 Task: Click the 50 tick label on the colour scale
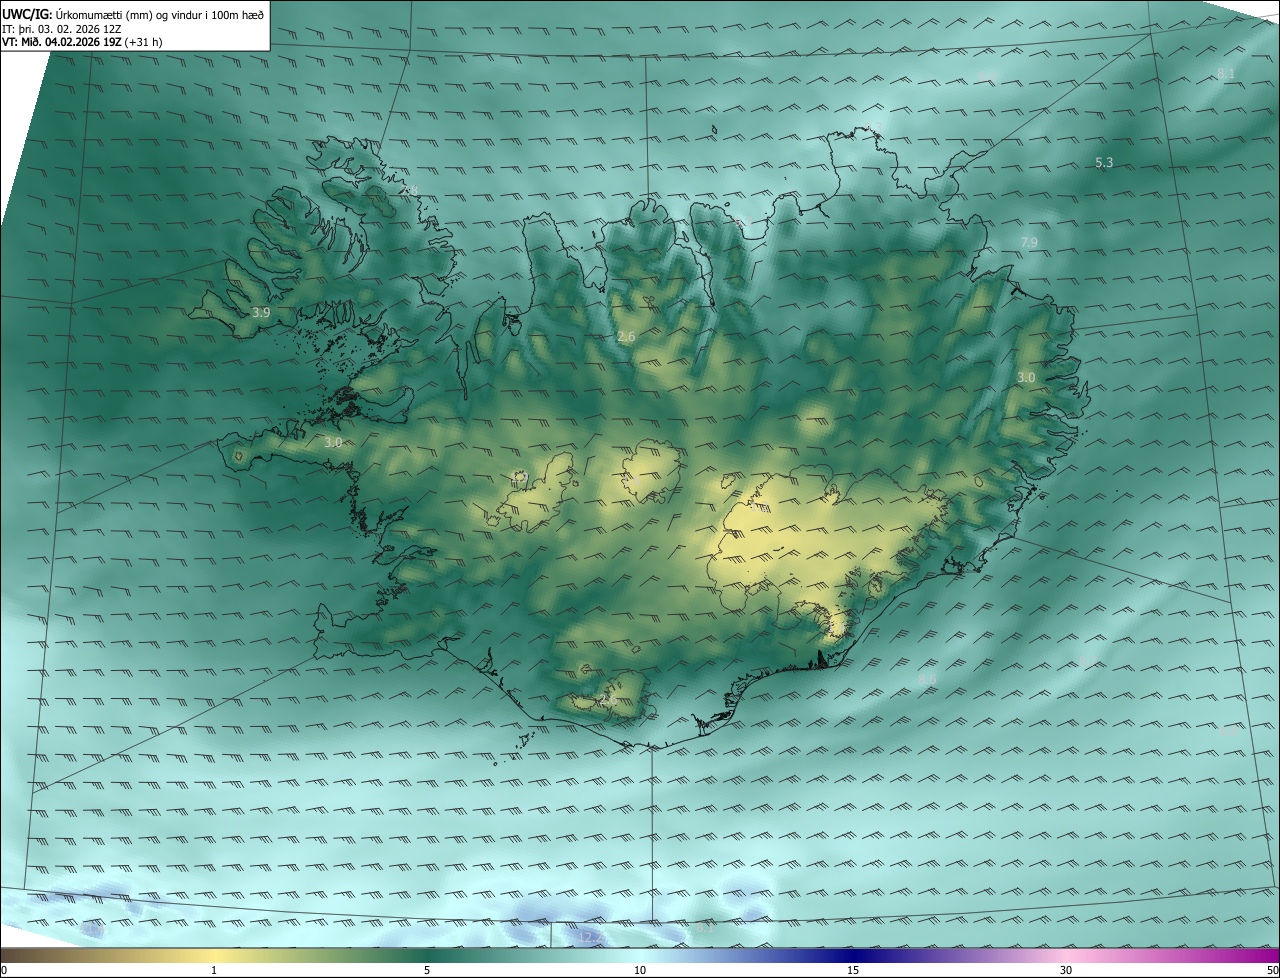(x=1272, y=970)
